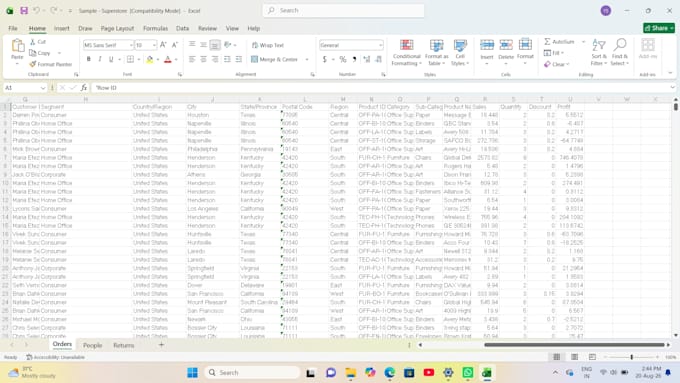Toggle Wrap Text for selected cells

pos(268,45)
